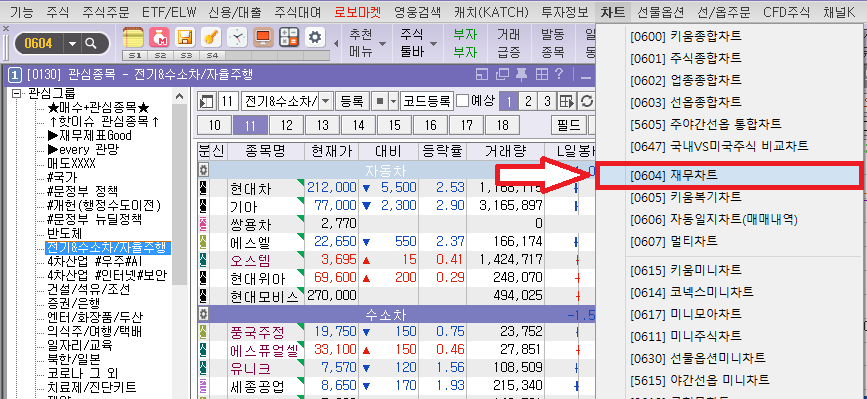Click the 필드 button

(568, 125)
